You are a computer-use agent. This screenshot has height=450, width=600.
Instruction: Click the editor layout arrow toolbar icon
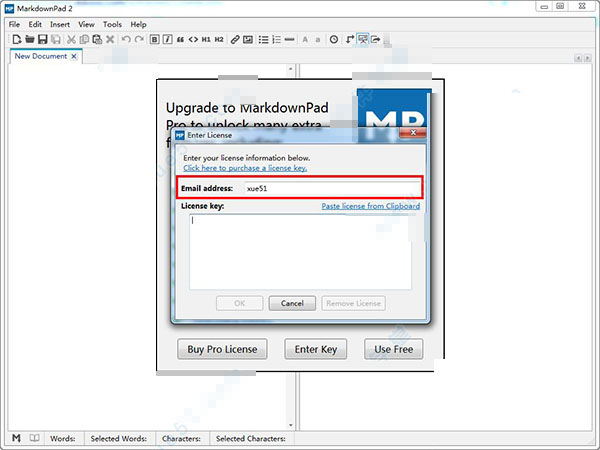(349, 39)
